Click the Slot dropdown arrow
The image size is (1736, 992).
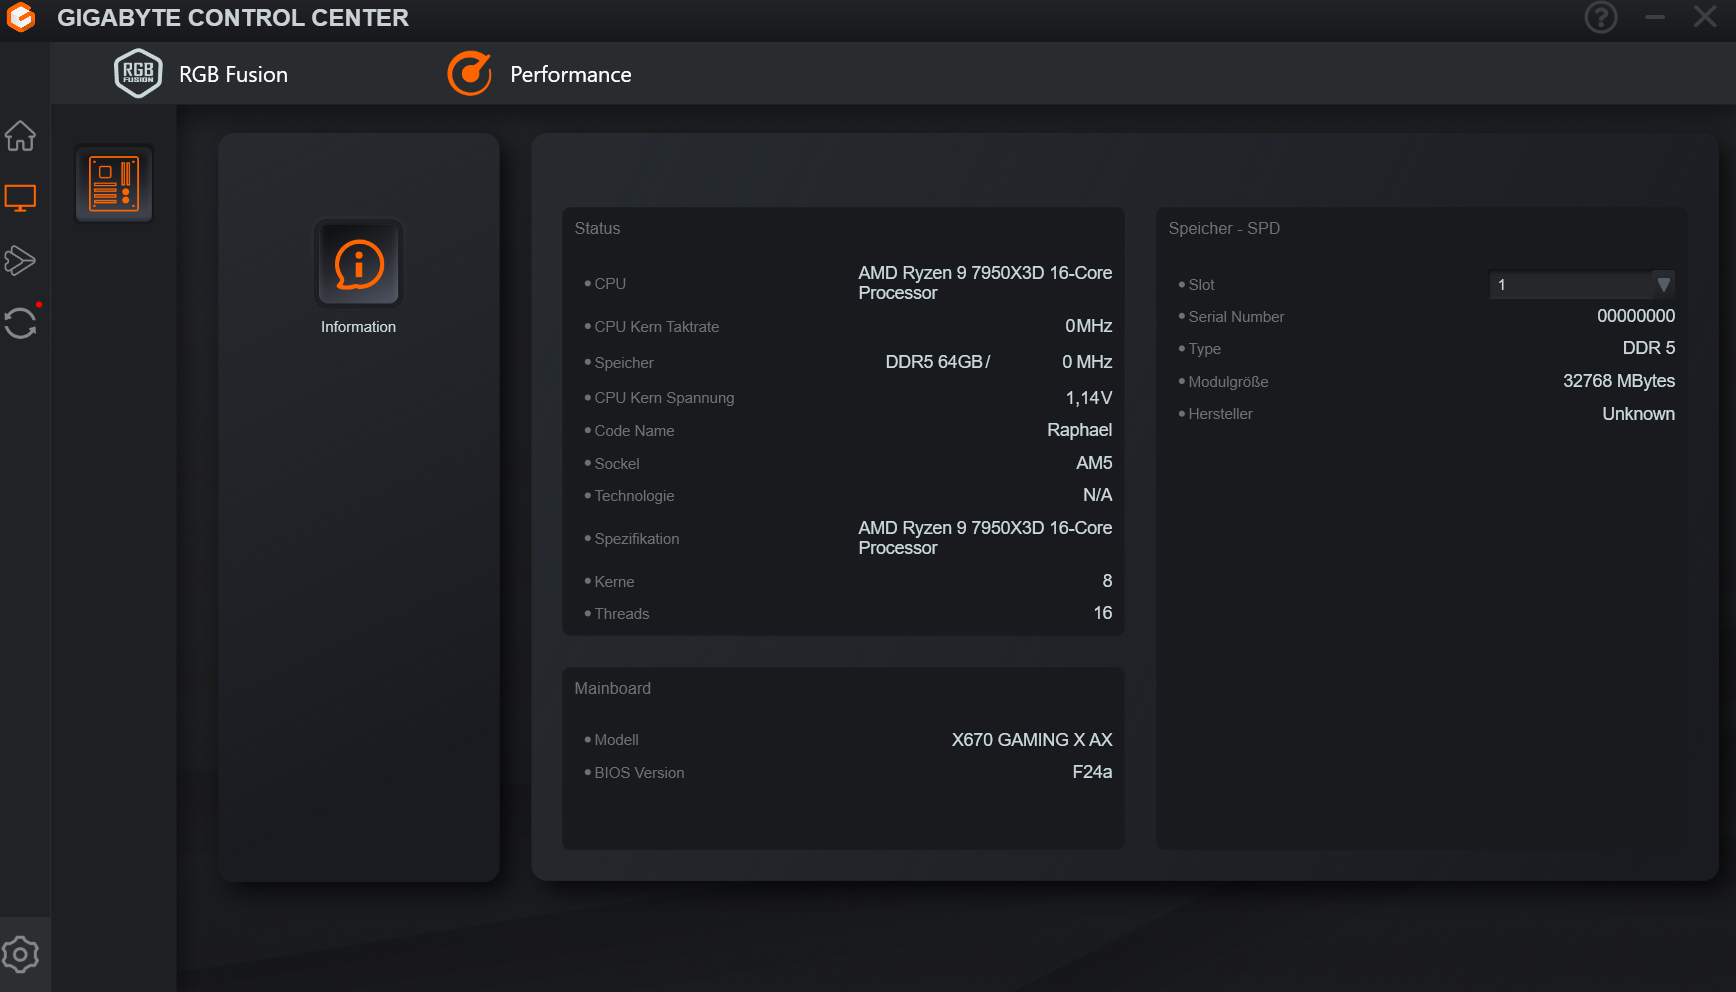(1663, 285)
